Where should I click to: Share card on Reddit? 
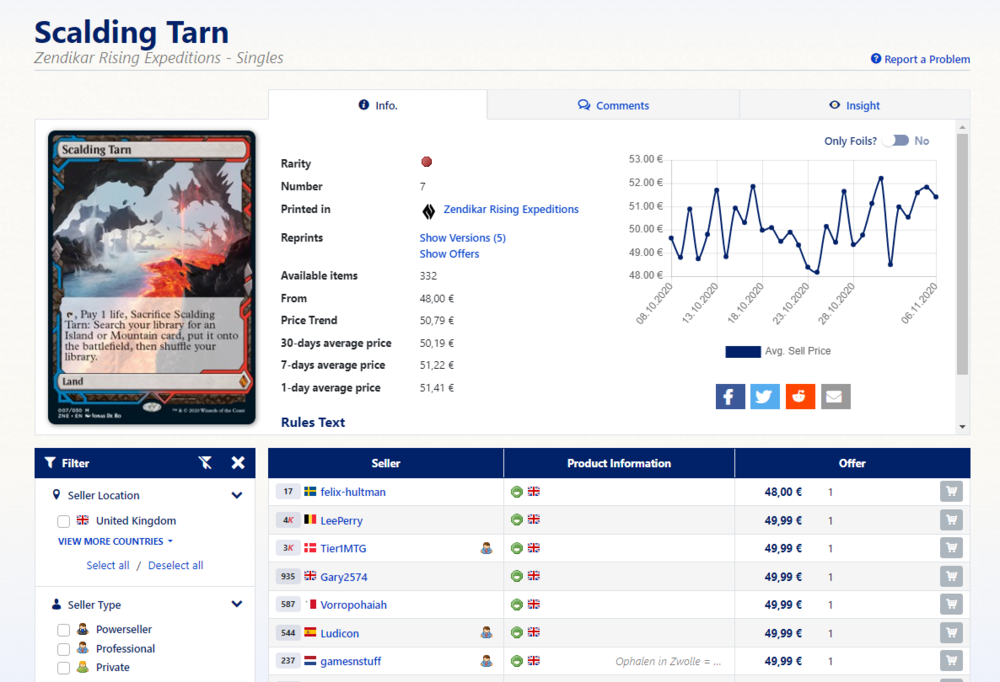tap(800, 397)
